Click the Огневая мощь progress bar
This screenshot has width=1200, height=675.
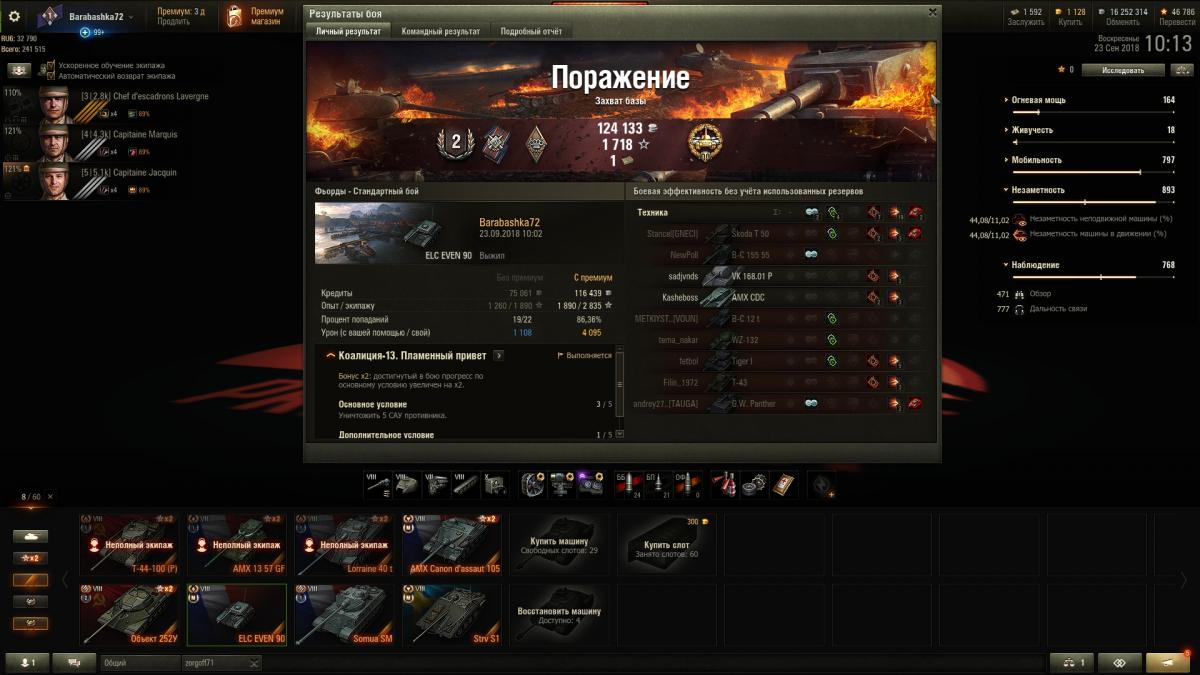tap(1094, 112)
